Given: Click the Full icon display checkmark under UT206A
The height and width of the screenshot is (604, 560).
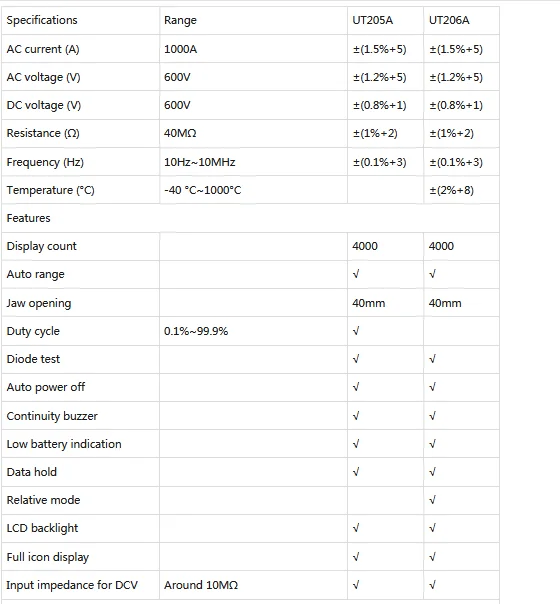Looking at the screenshot, I should pyautogui.click(x=433, y=557).
